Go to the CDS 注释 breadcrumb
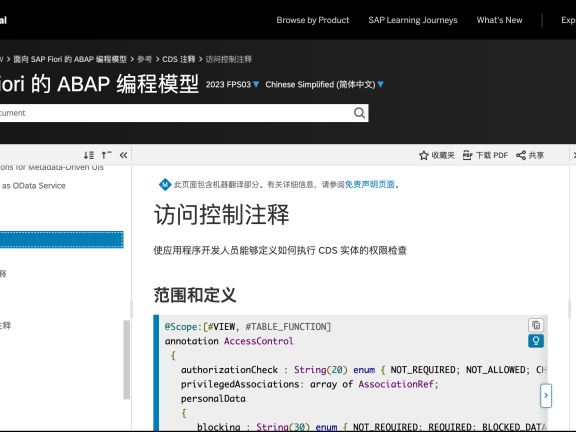The width and height of the screenshot is (576, 432). (179, 59)
